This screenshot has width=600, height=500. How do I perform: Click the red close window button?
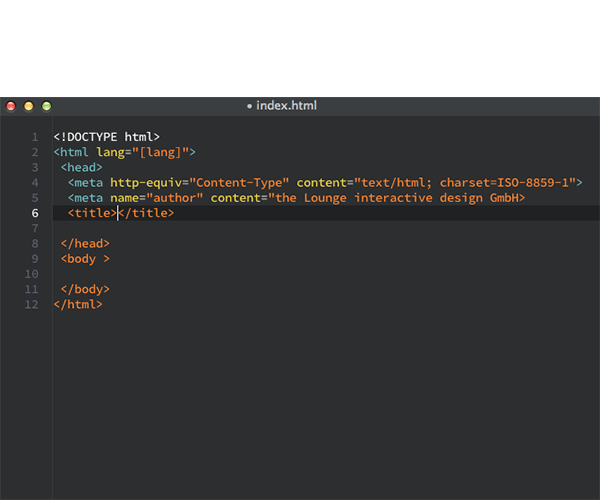coord(11,106)
